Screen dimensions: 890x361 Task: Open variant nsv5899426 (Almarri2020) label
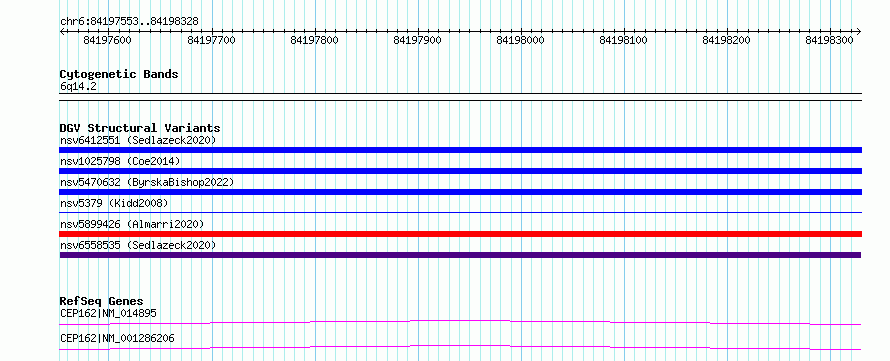(x=132, y=224)
